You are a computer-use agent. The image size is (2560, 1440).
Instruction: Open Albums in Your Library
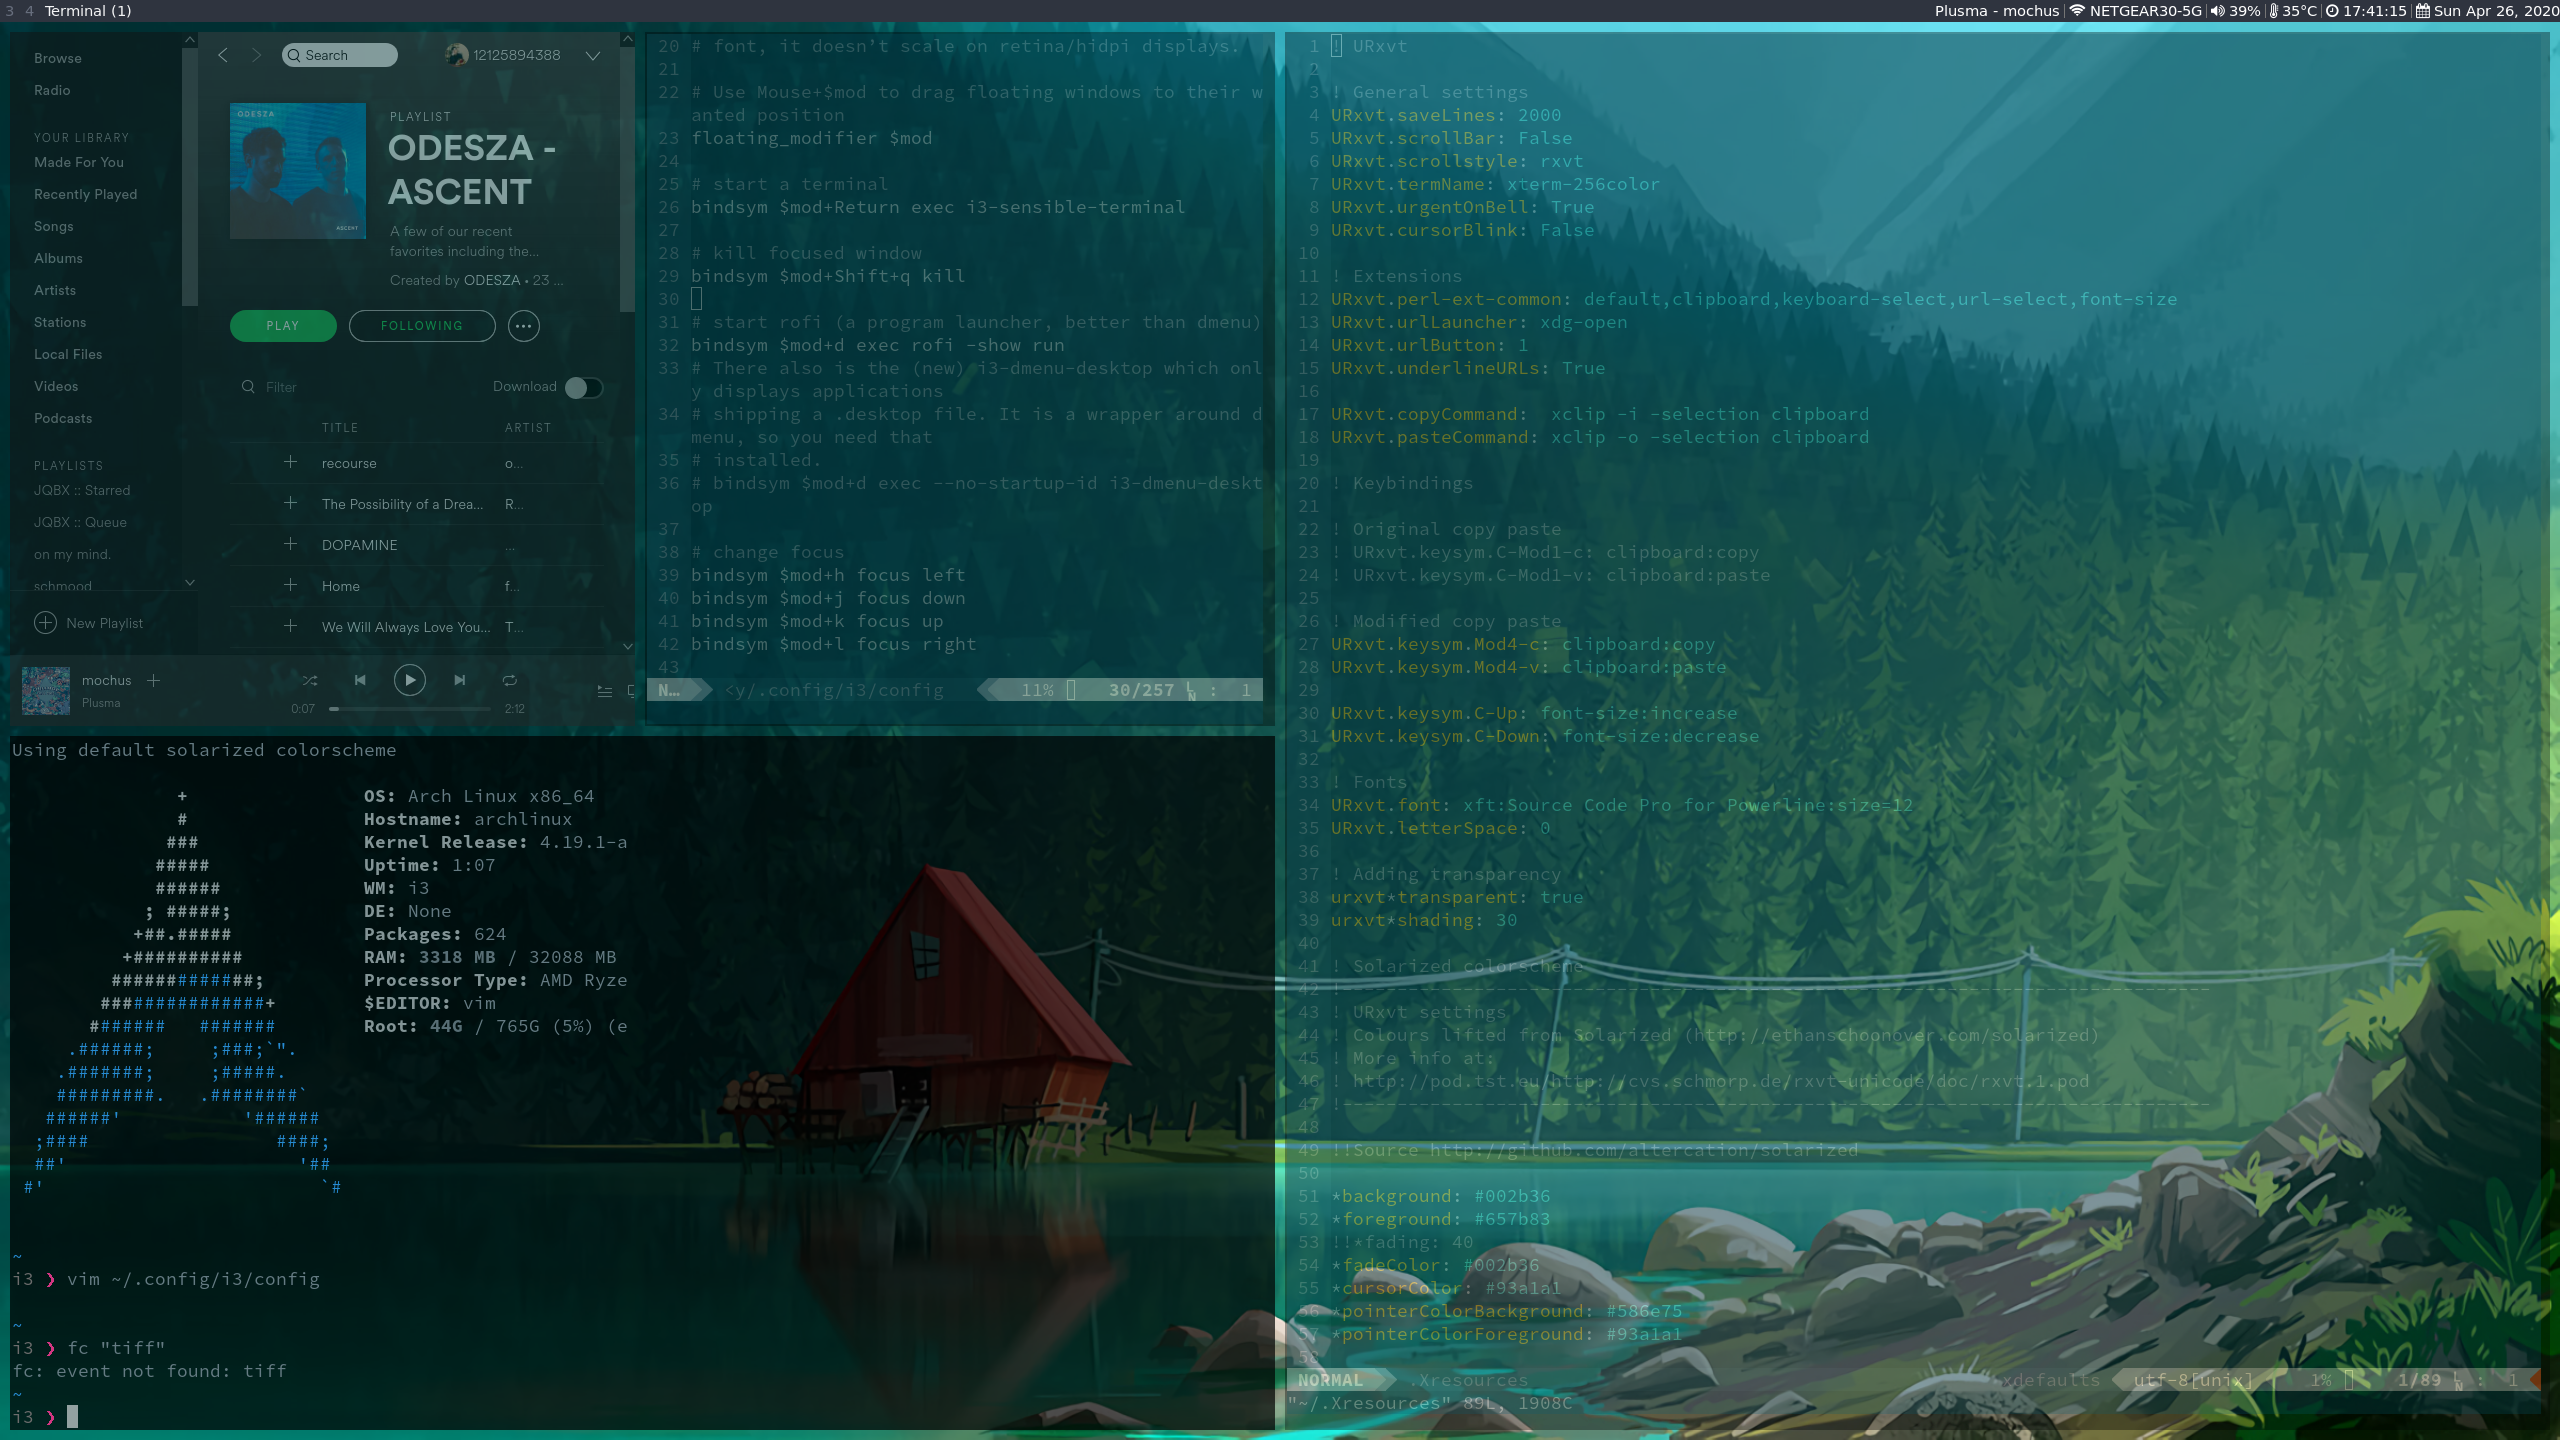click(58, 258)
